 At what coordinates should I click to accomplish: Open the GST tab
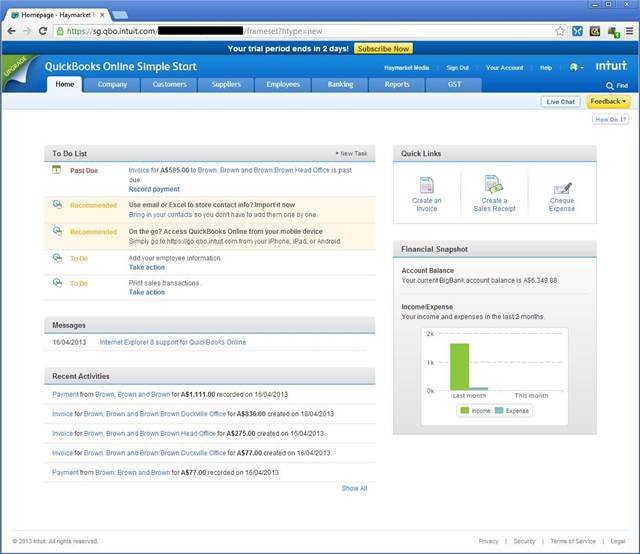click(454, 85)
